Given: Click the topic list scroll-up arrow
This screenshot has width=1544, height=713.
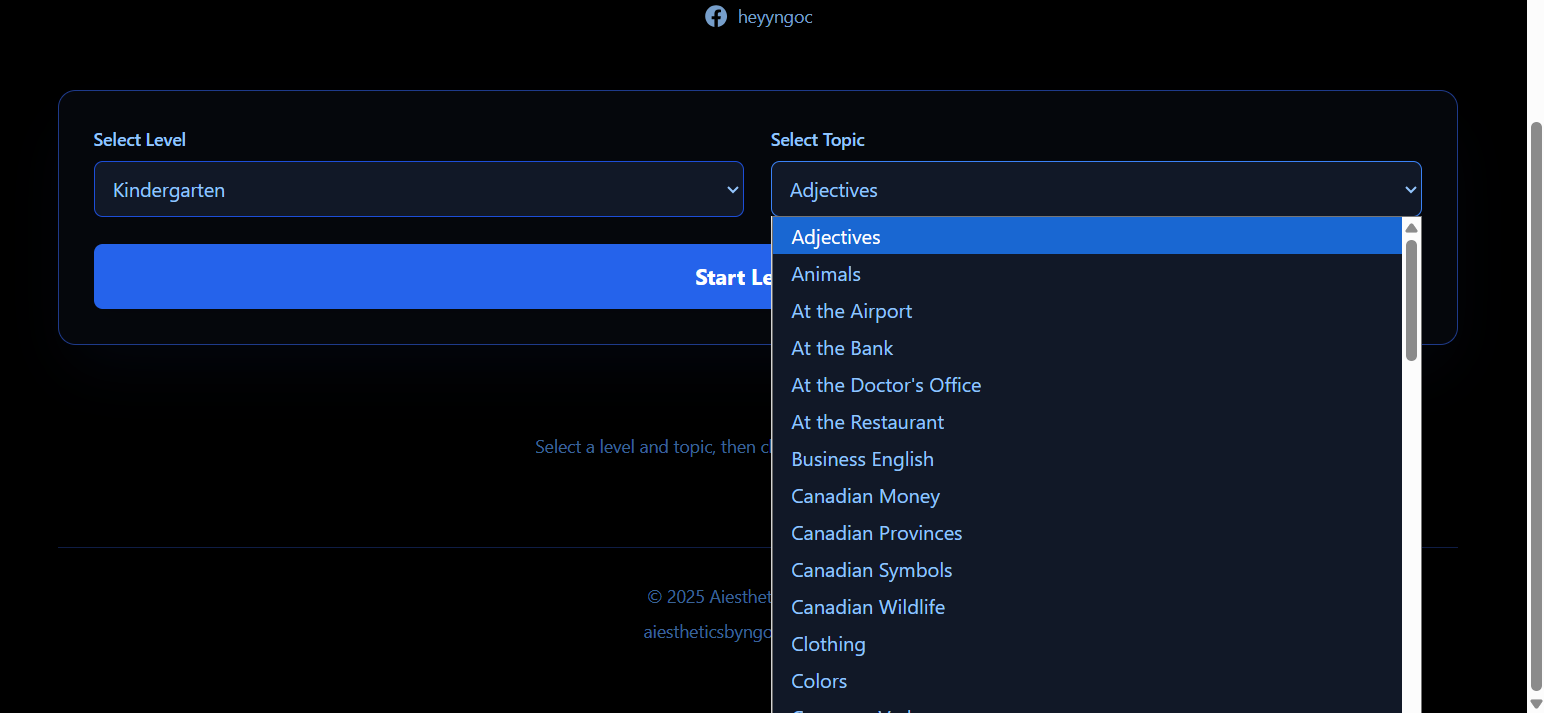Looking at the screenshot, I should coord(1411,227).
